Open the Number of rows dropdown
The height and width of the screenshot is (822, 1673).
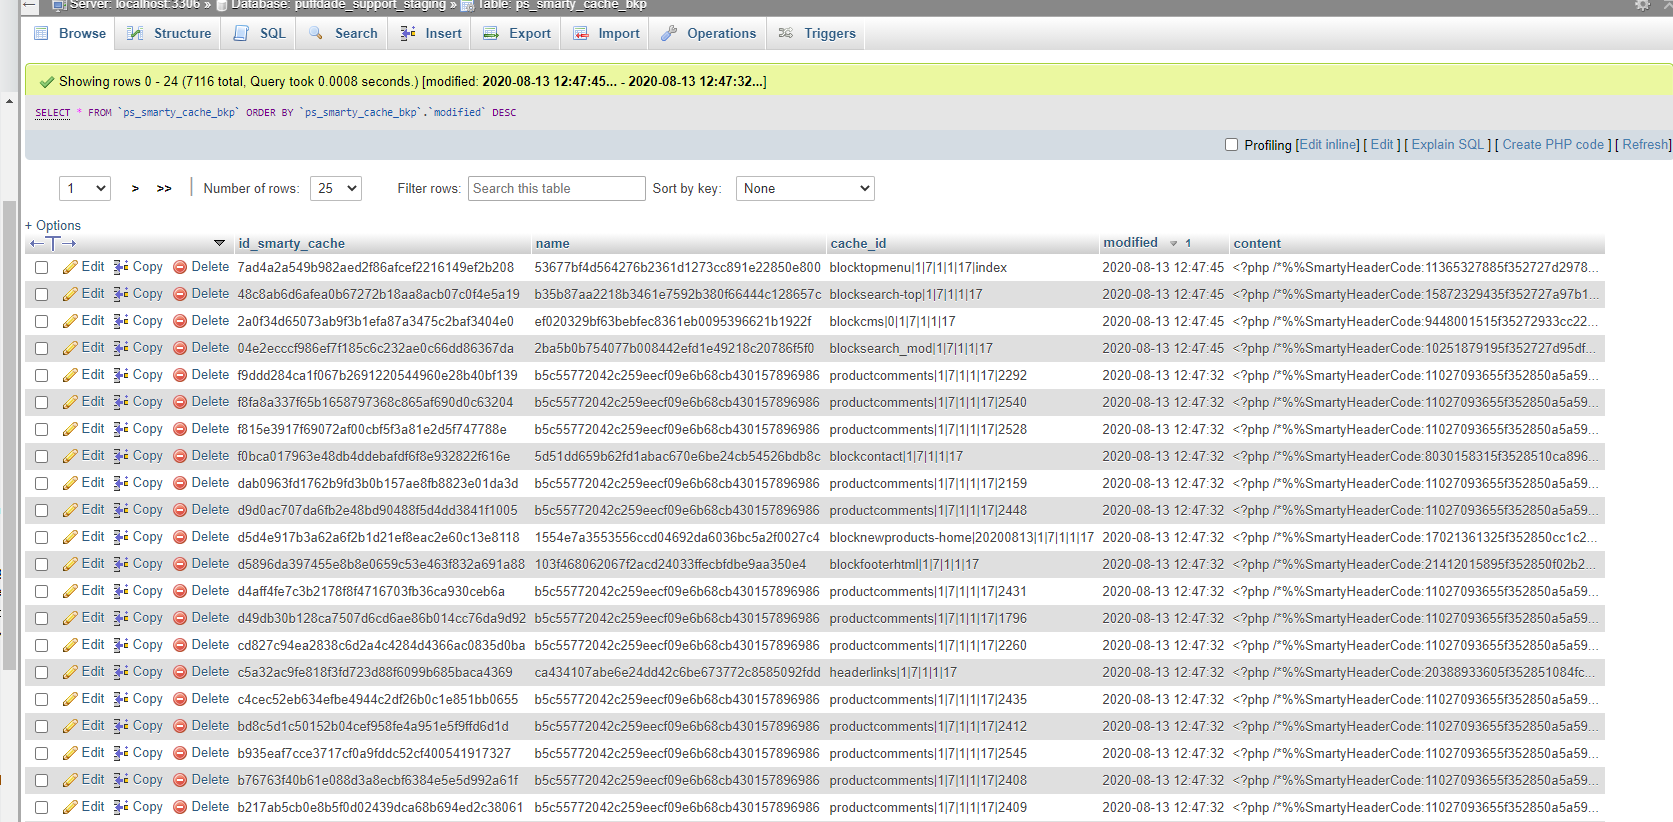(335, 188)
